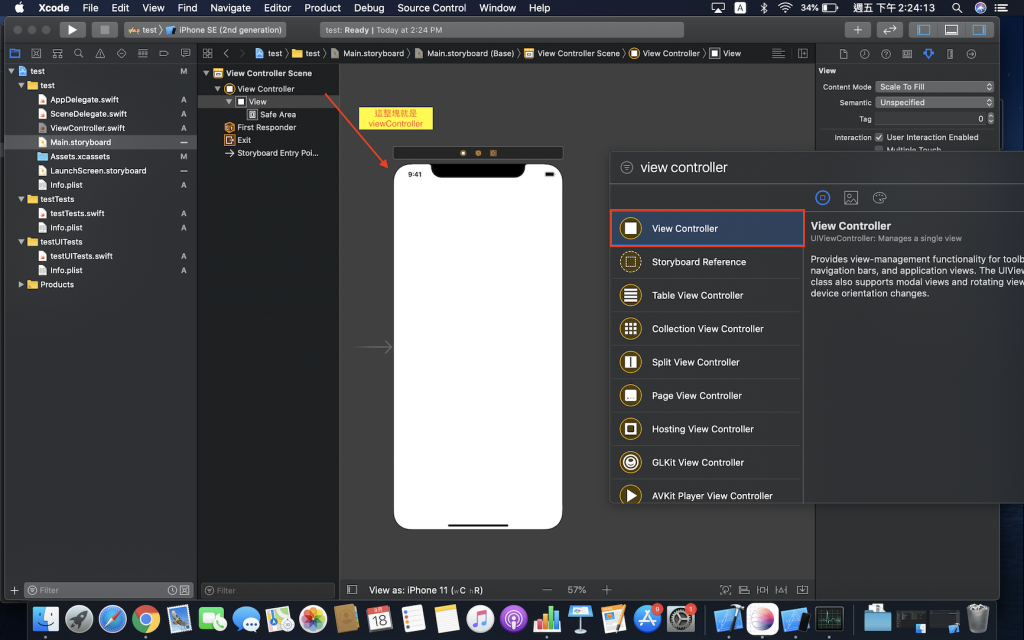Expand the Products group

tap(21, 285)
